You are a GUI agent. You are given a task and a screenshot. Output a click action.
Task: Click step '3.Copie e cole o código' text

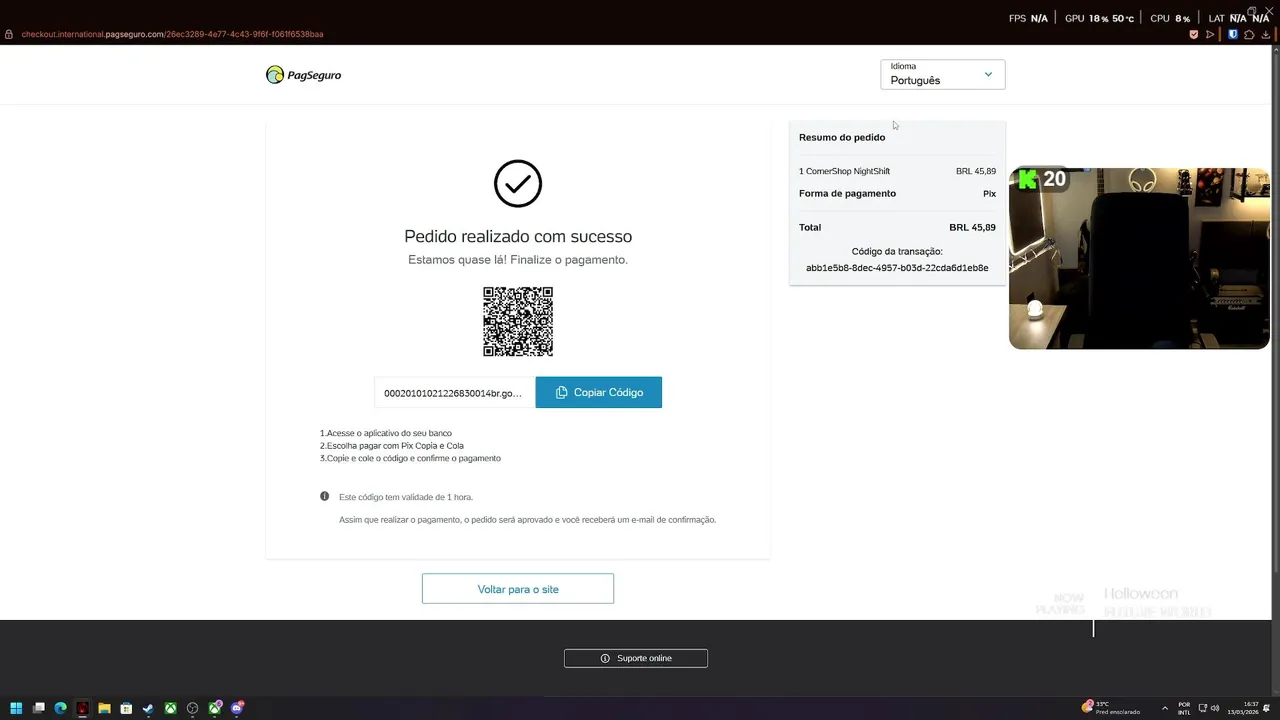(410, 458)
